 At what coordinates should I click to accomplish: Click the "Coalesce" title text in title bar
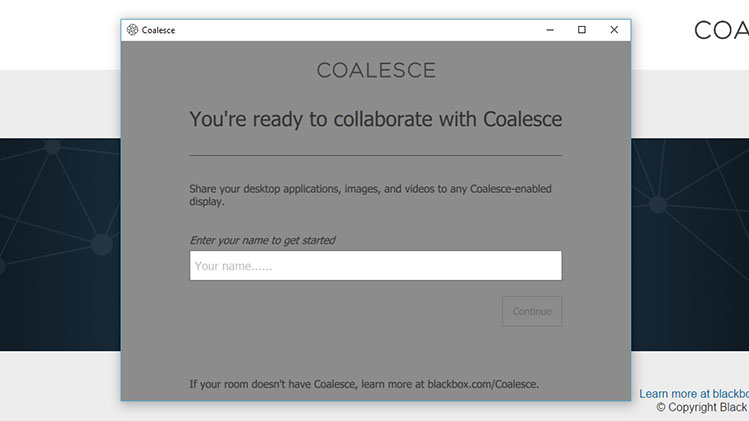[x=158, y=30]
